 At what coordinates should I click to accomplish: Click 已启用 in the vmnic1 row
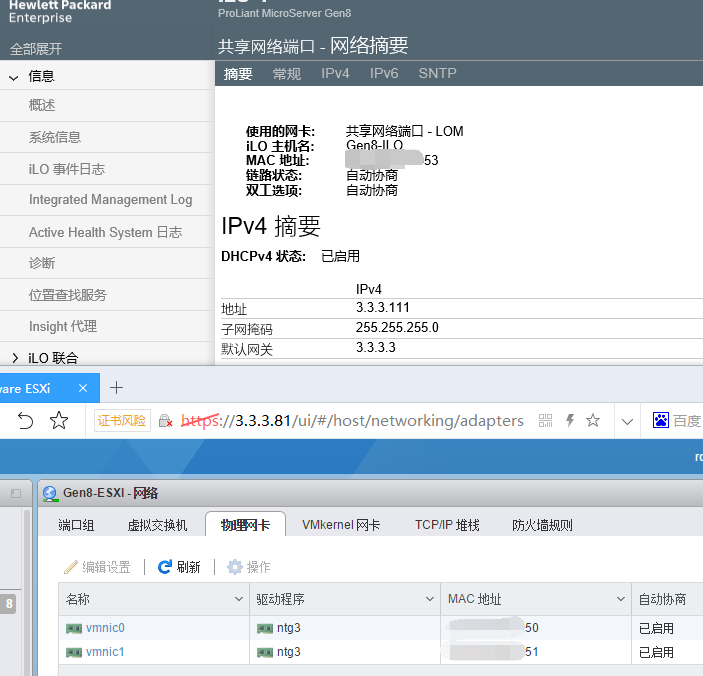tap(656, 652)
